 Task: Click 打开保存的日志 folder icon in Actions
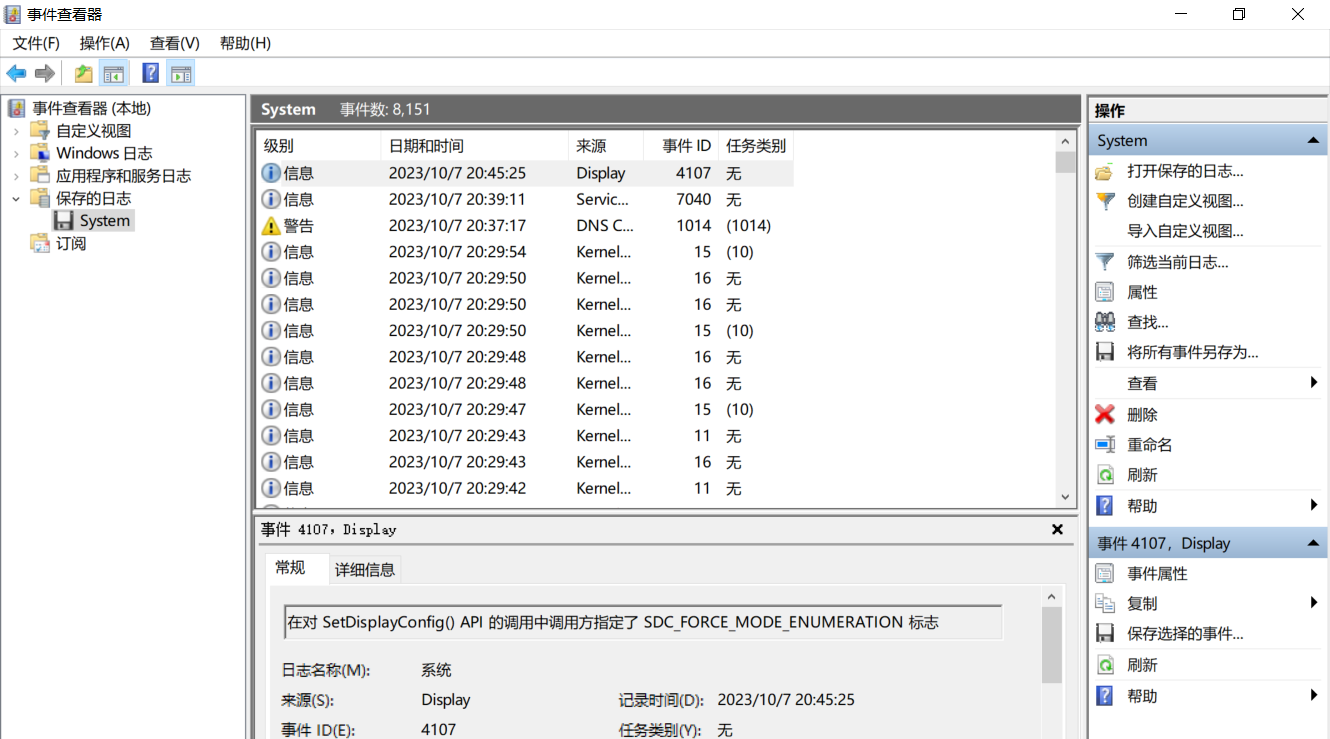point(1105,171)
